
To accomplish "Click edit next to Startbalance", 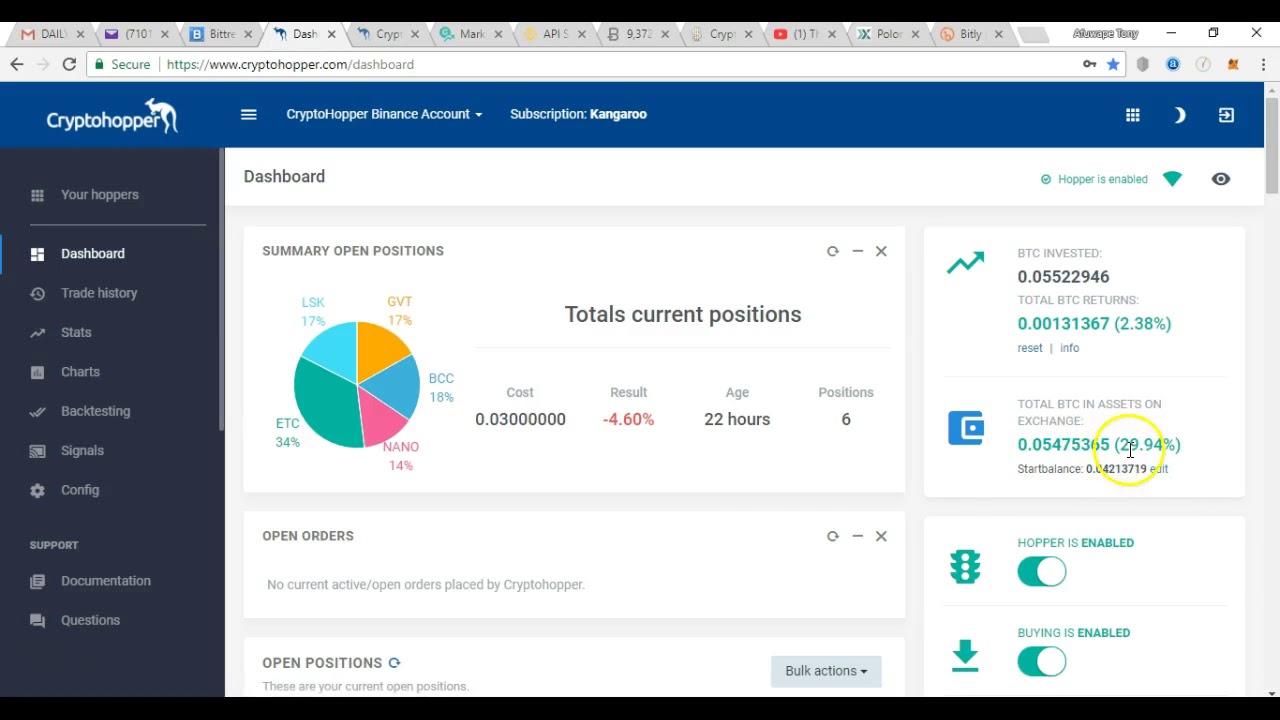I will [x=1159, y=469].
